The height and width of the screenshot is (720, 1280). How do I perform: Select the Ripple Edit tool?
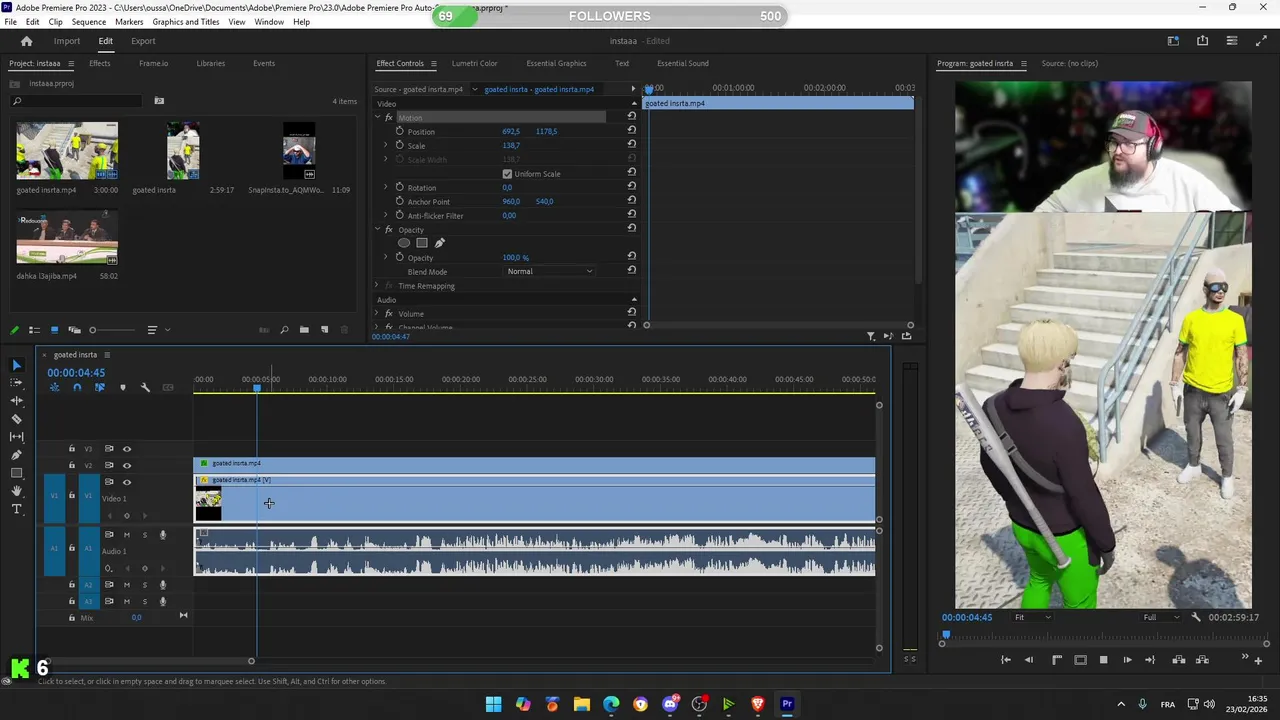tap(16, 401)
